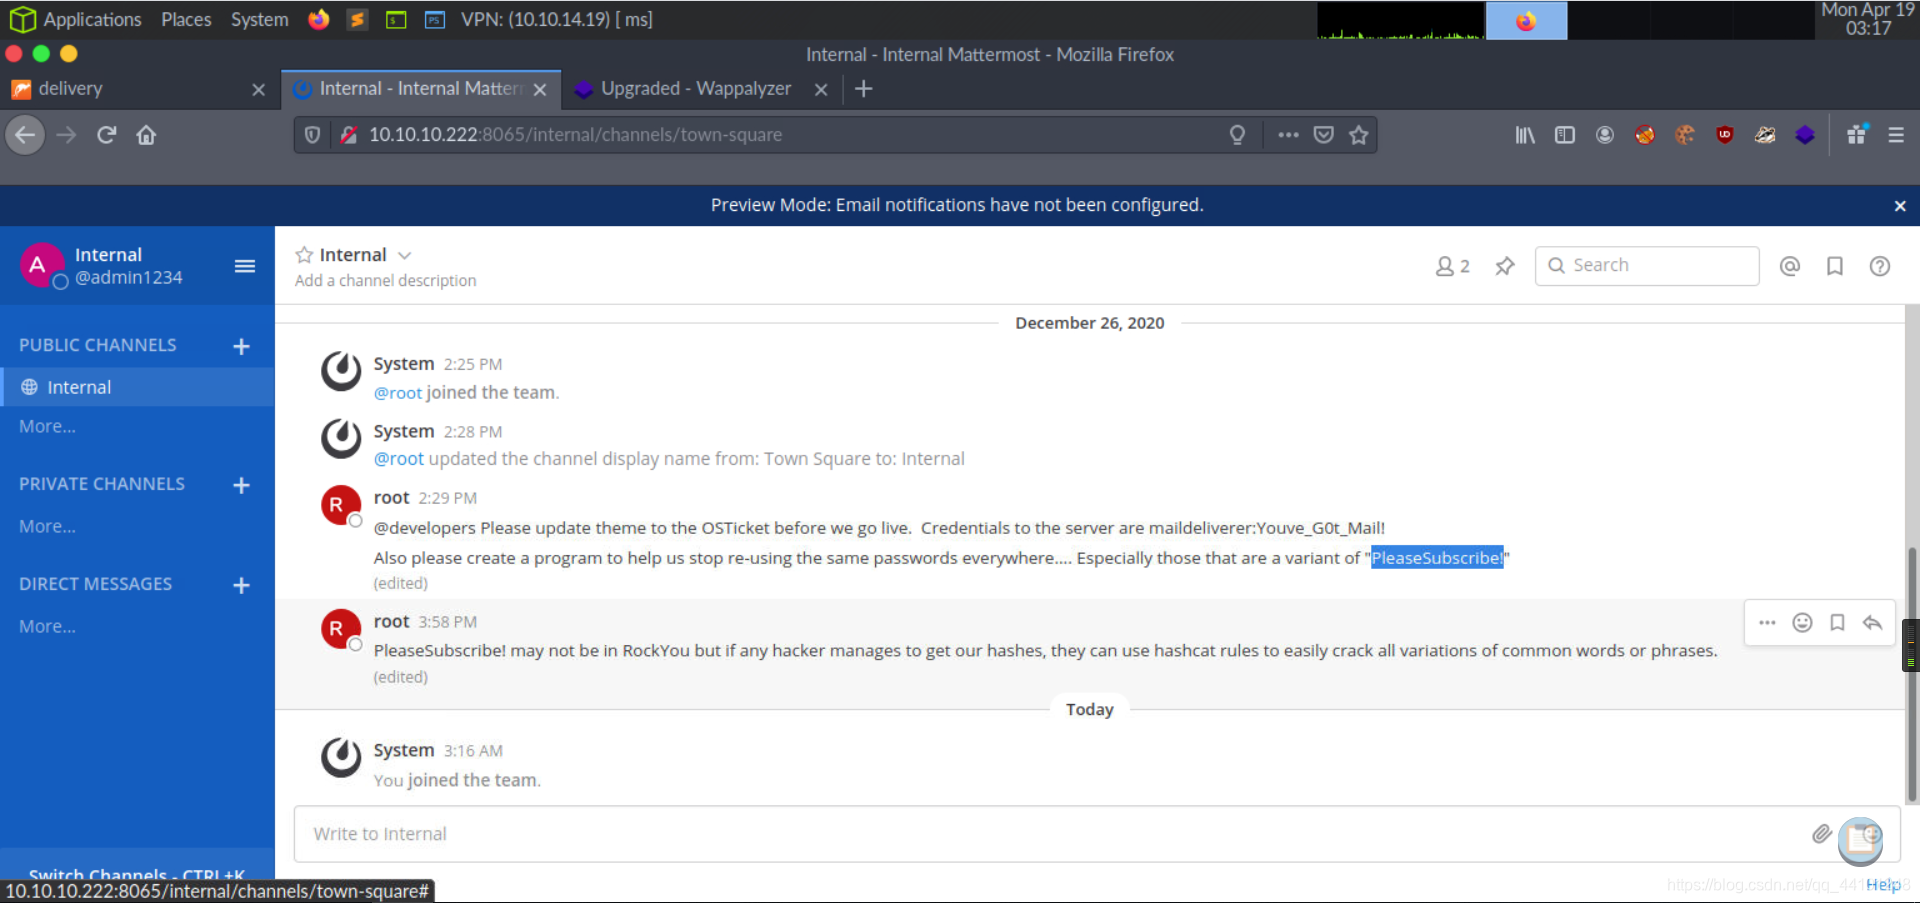Open the System menu

point(259,19)
